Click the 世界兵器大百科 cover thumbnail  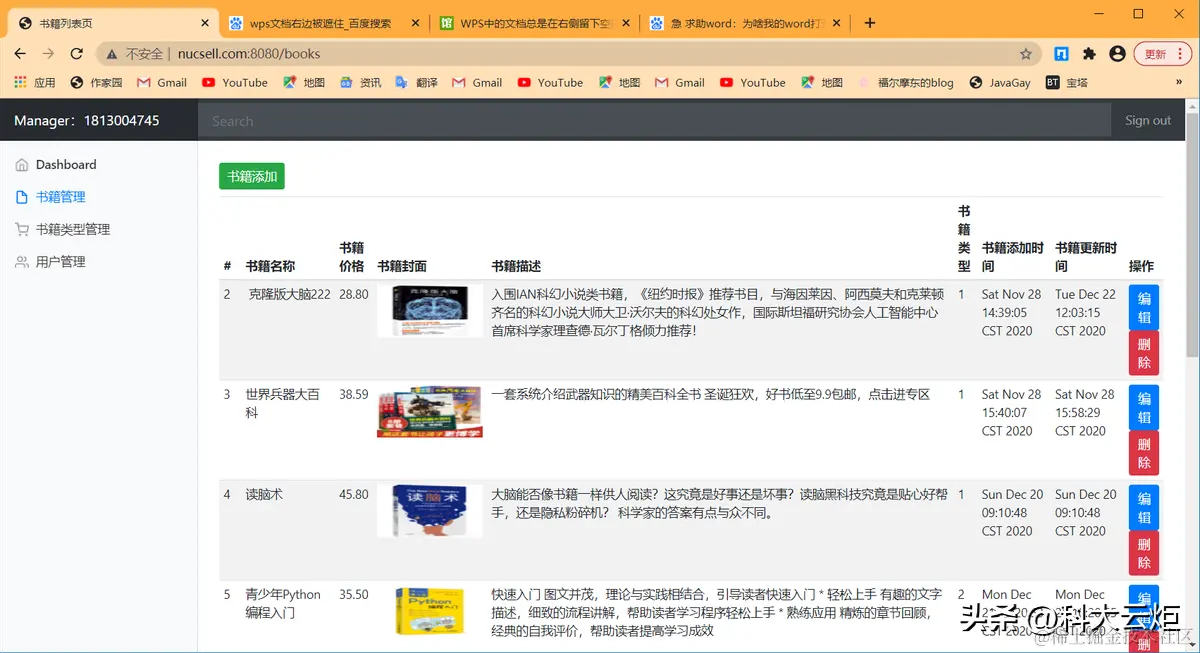tap(430, 412)
